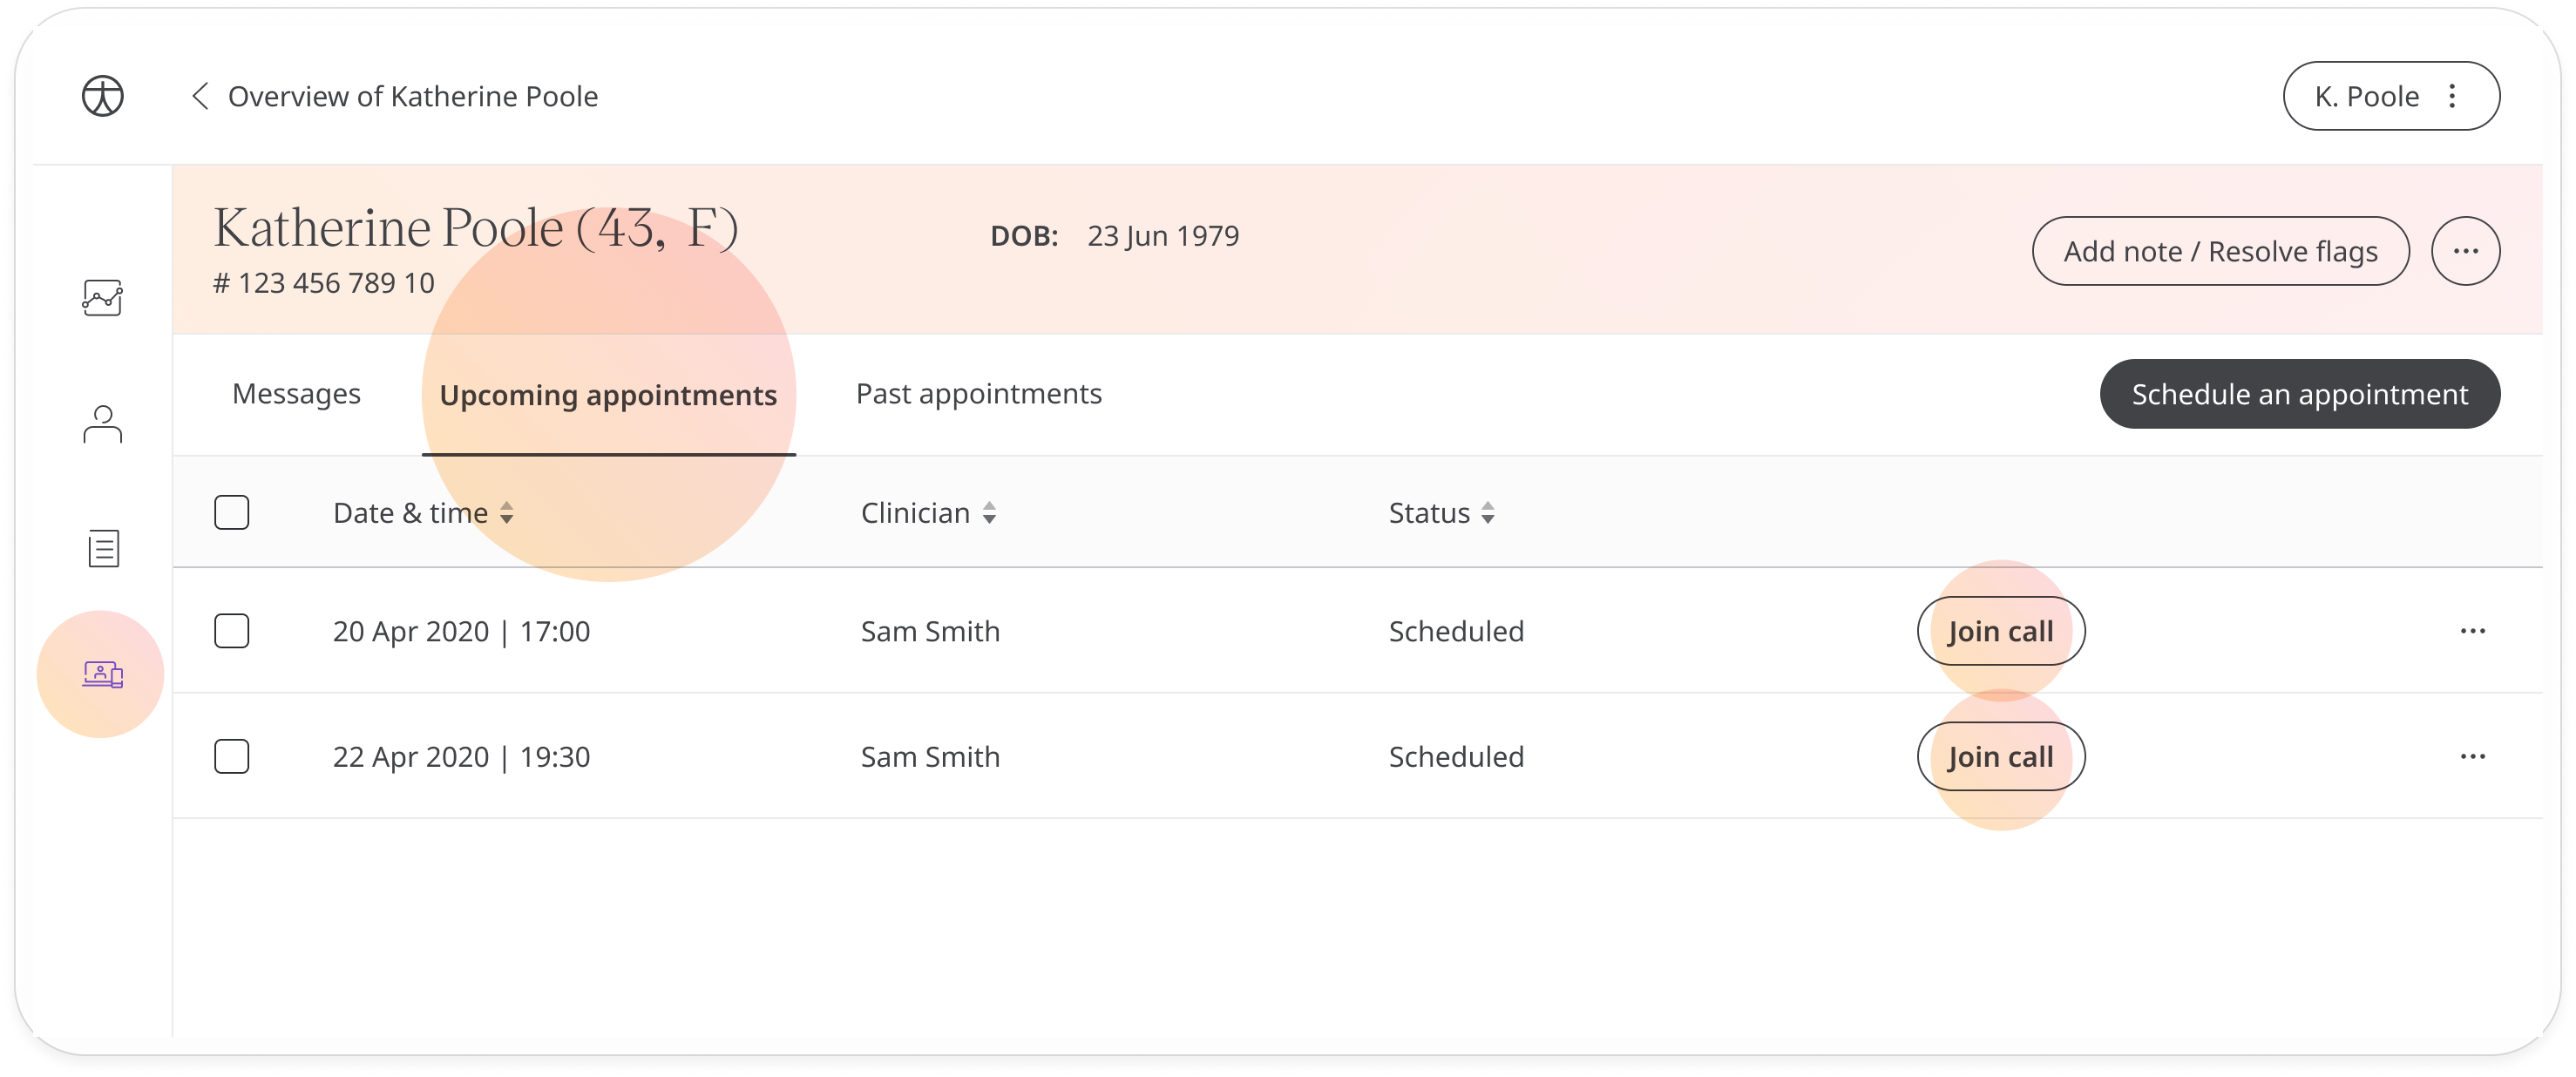Switch to the Past appointments tab
2576x1077 pixels.
pyautogui.click(x=980, y=394)
